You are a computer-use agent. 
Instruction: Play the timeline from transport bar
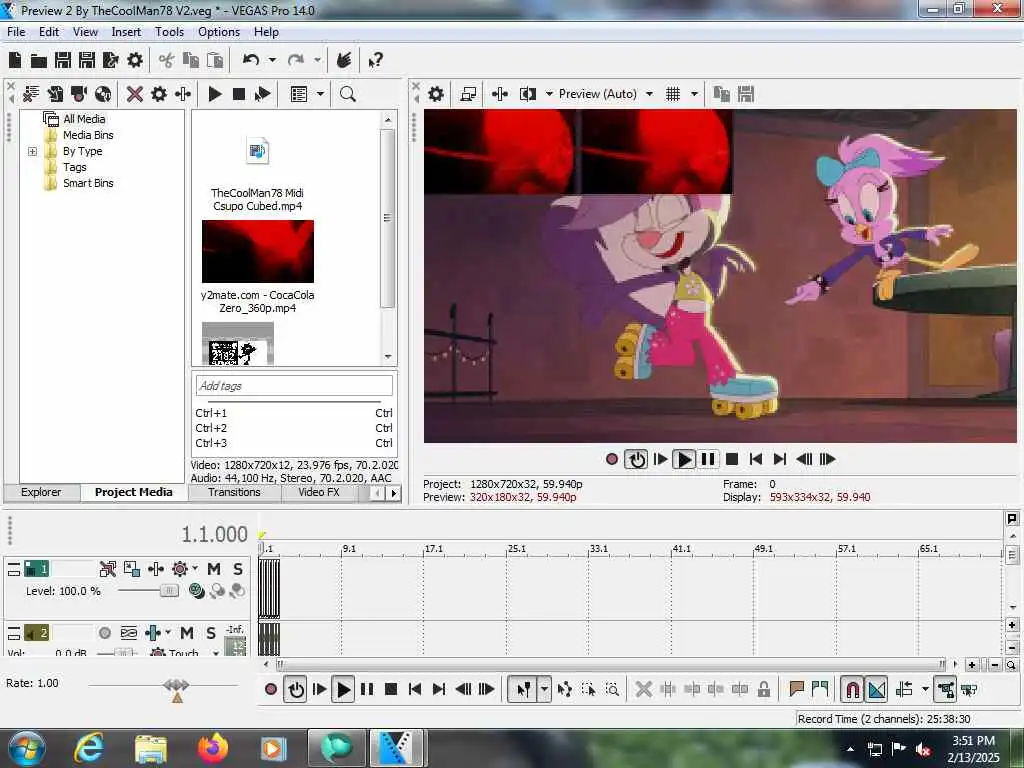343,689
